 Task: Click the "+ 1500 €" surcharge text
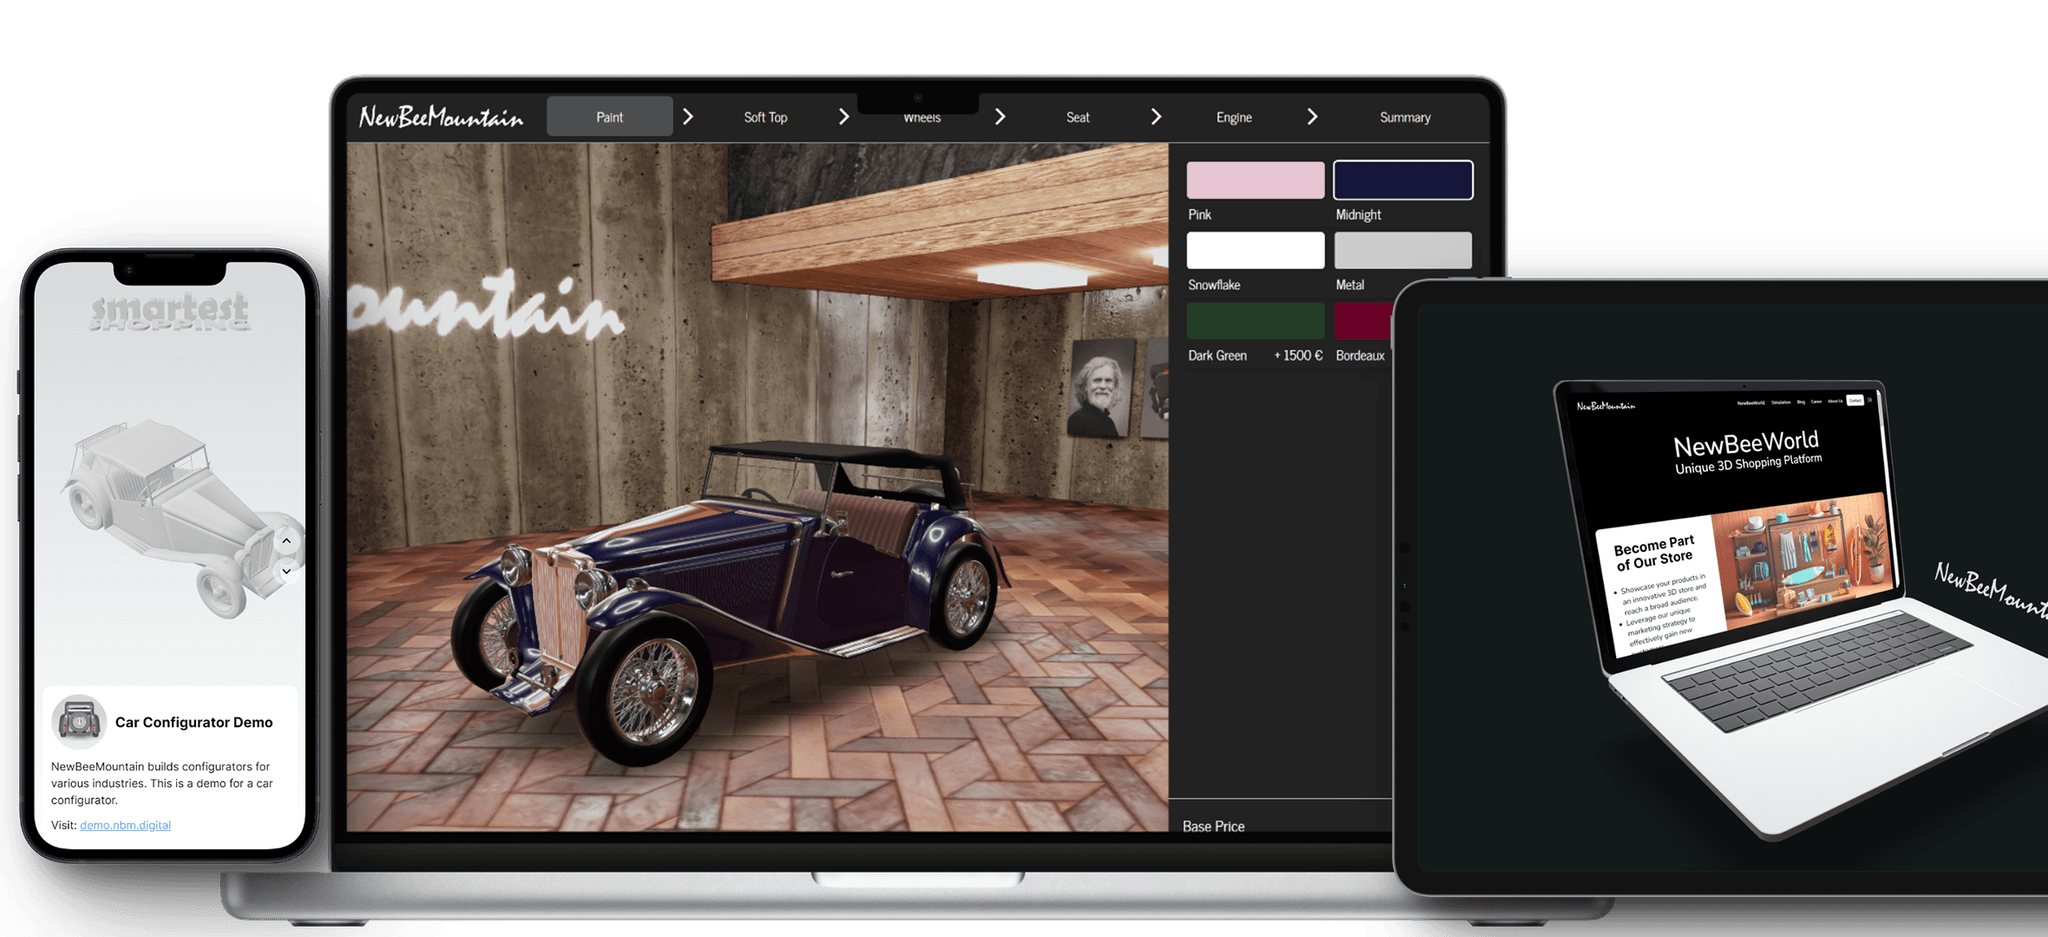tap(1298, 356)
